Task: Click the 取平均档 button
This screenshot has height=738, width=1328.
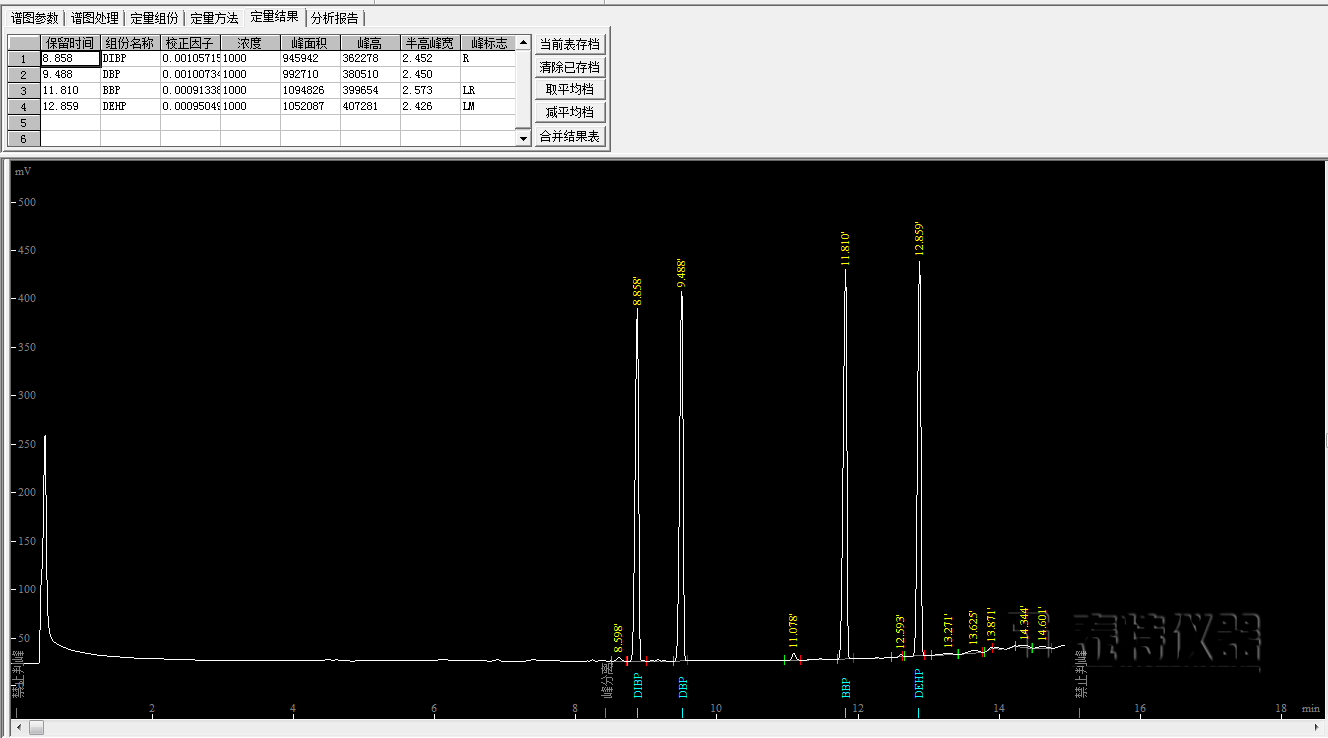Action: coord(569,90)
